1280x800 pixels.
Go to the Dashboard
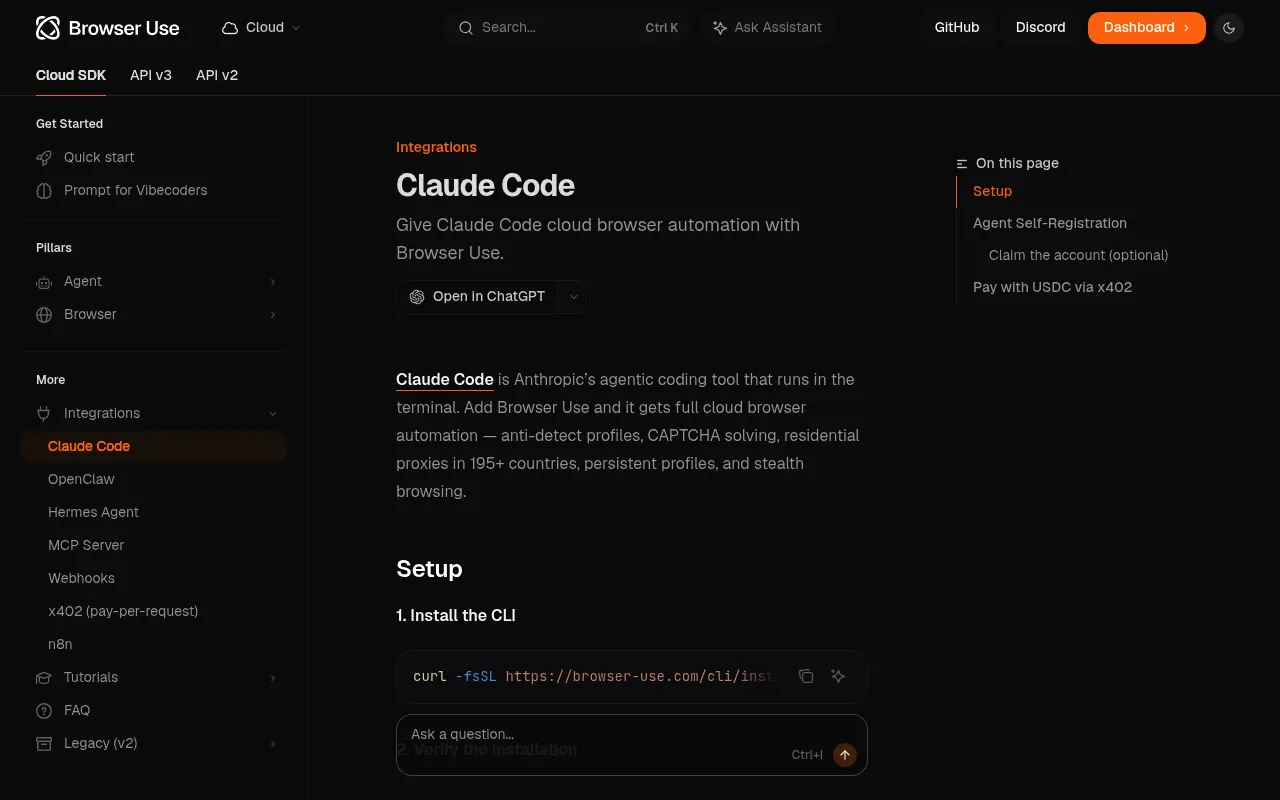click(1146, 28)
